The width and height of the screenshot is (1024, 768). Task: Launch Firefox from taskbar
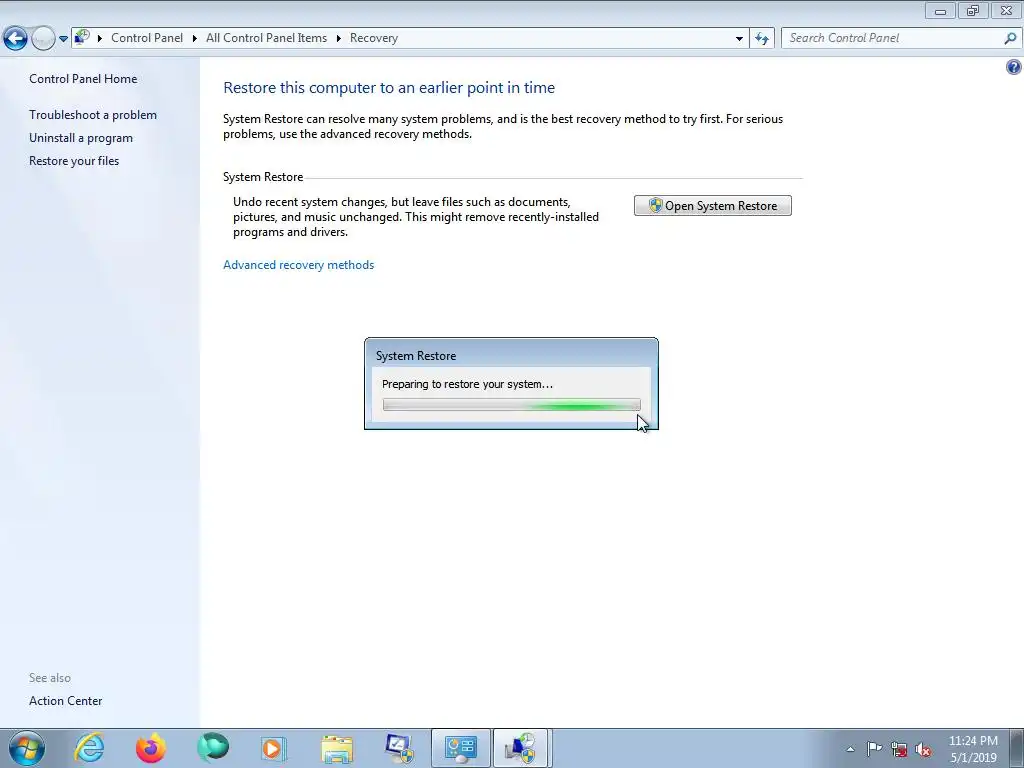(x=150, y=748)
